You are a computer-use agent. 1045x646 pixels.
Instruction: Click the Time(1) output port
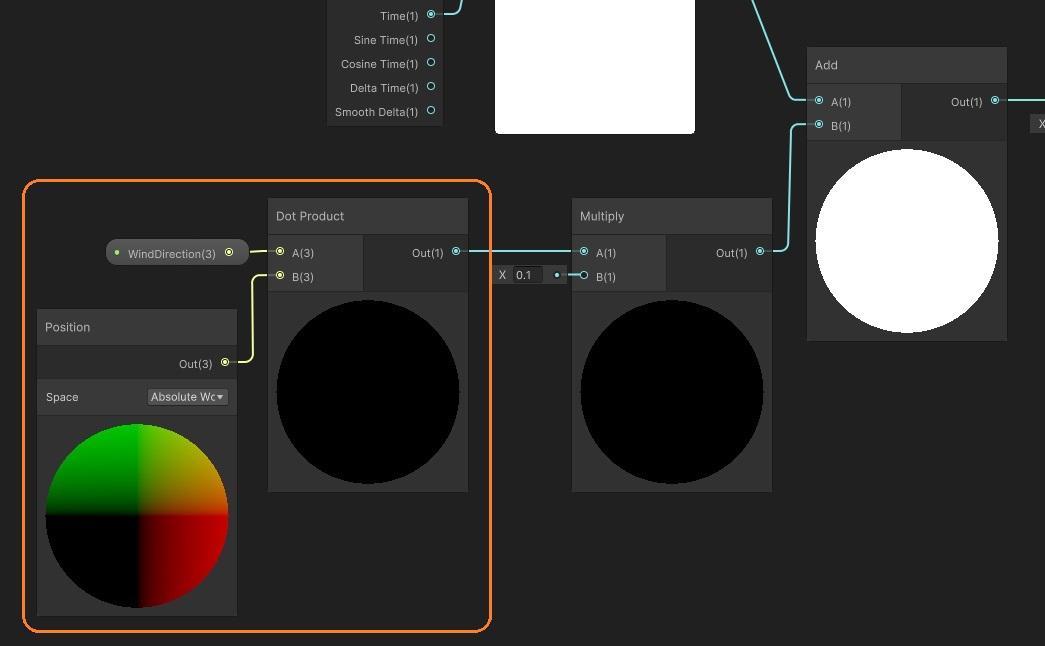[x=431, y=14]
